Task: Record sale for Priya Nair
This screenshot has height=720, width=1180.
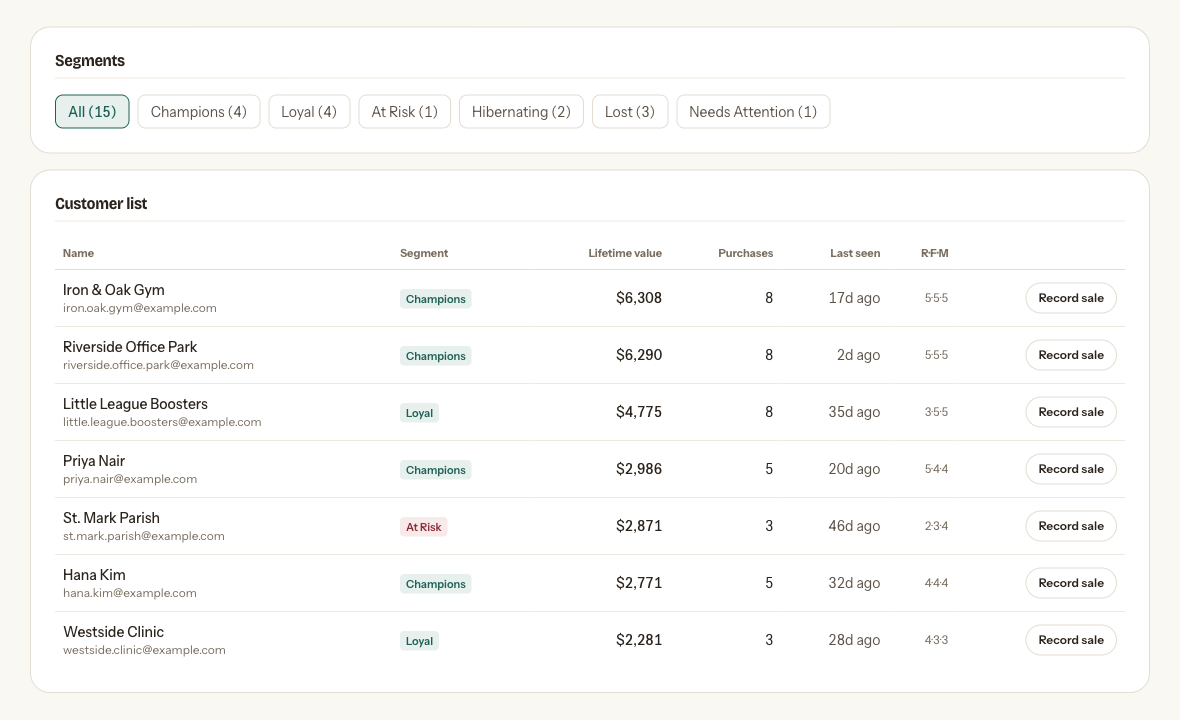Action: pos(1071,469)
